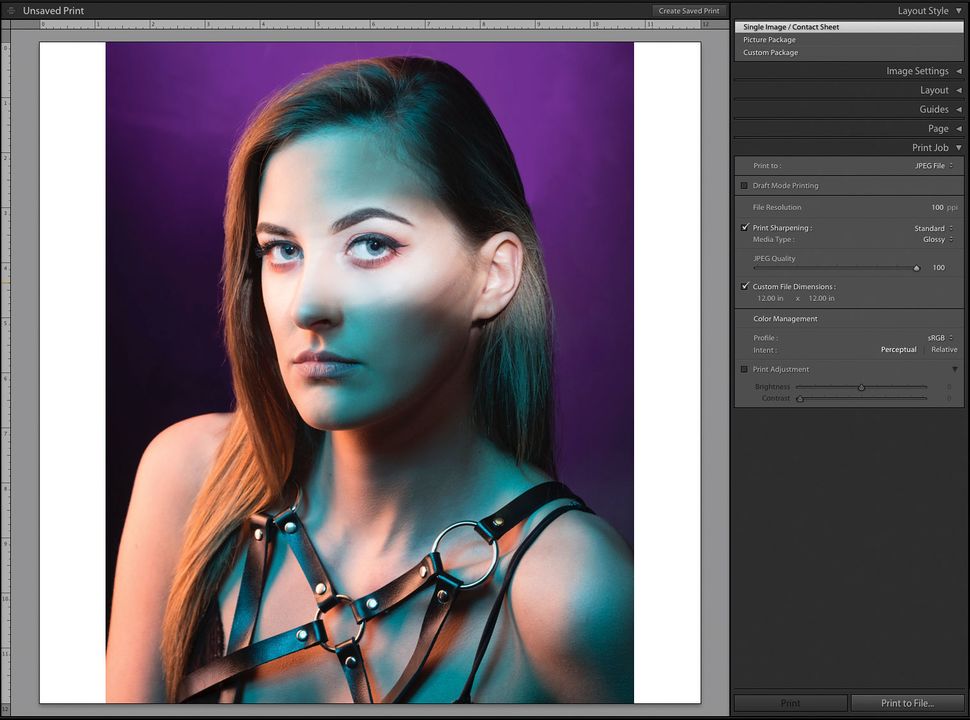Open the sRGB color profile dropdown
This screenshot has height=720, width=970.
[936, 338]
